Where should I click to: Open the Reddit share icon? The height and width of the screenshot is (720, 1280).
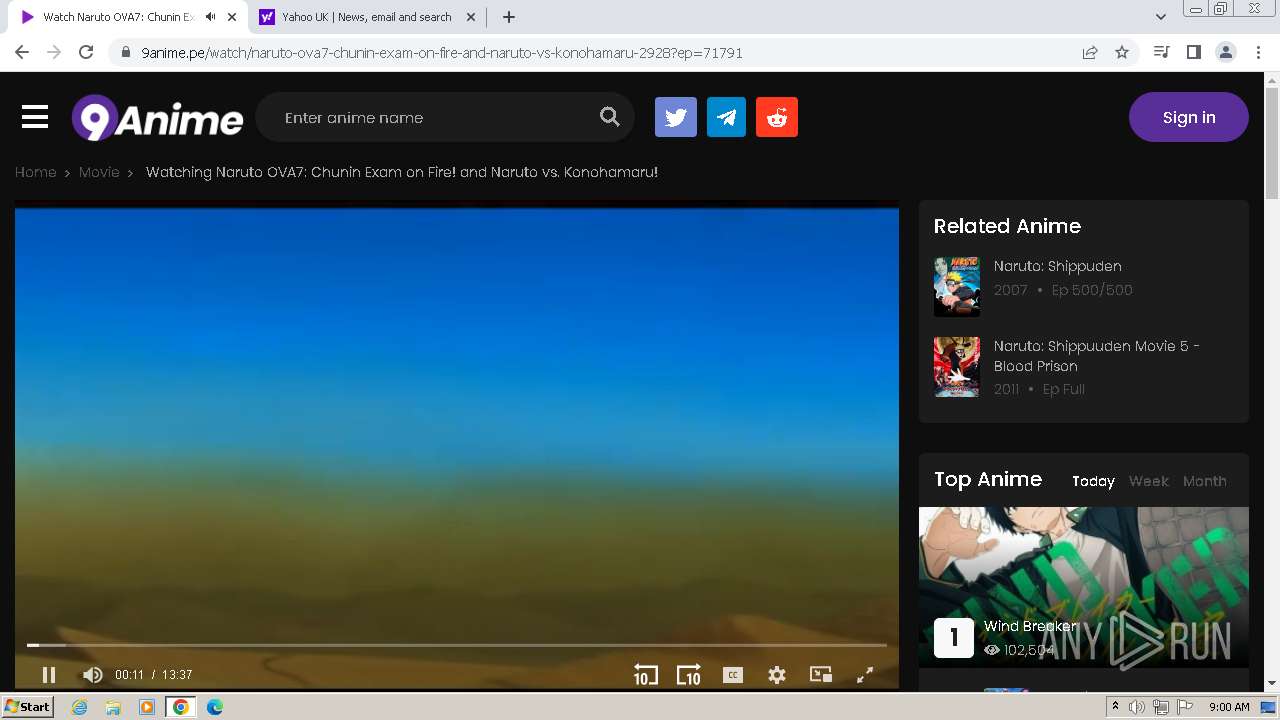tap(777, 117)
